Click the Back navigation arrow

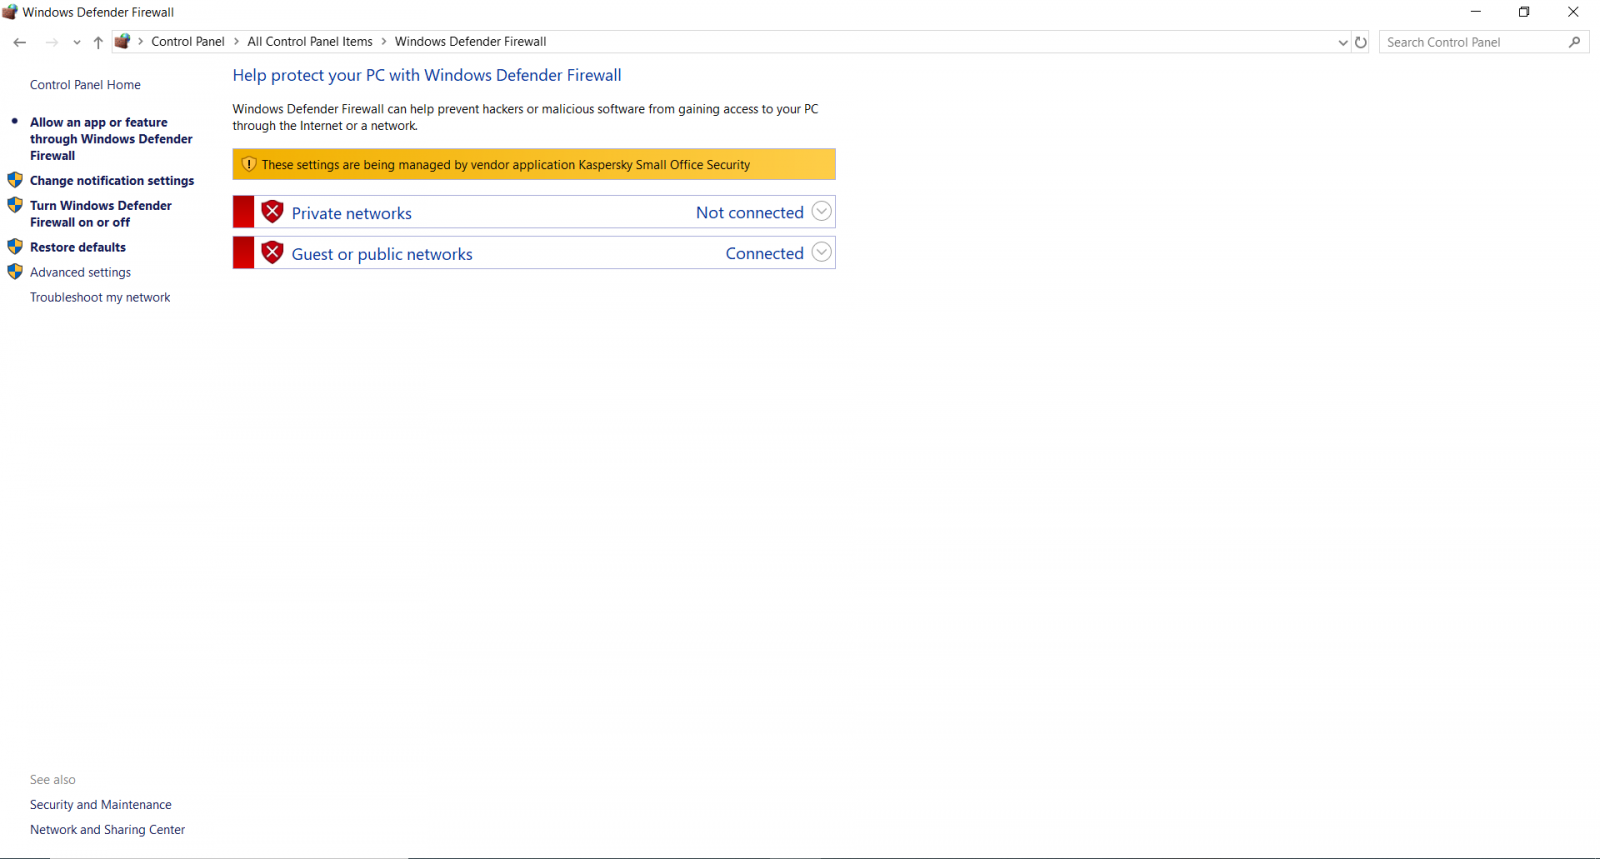point(20,42)
